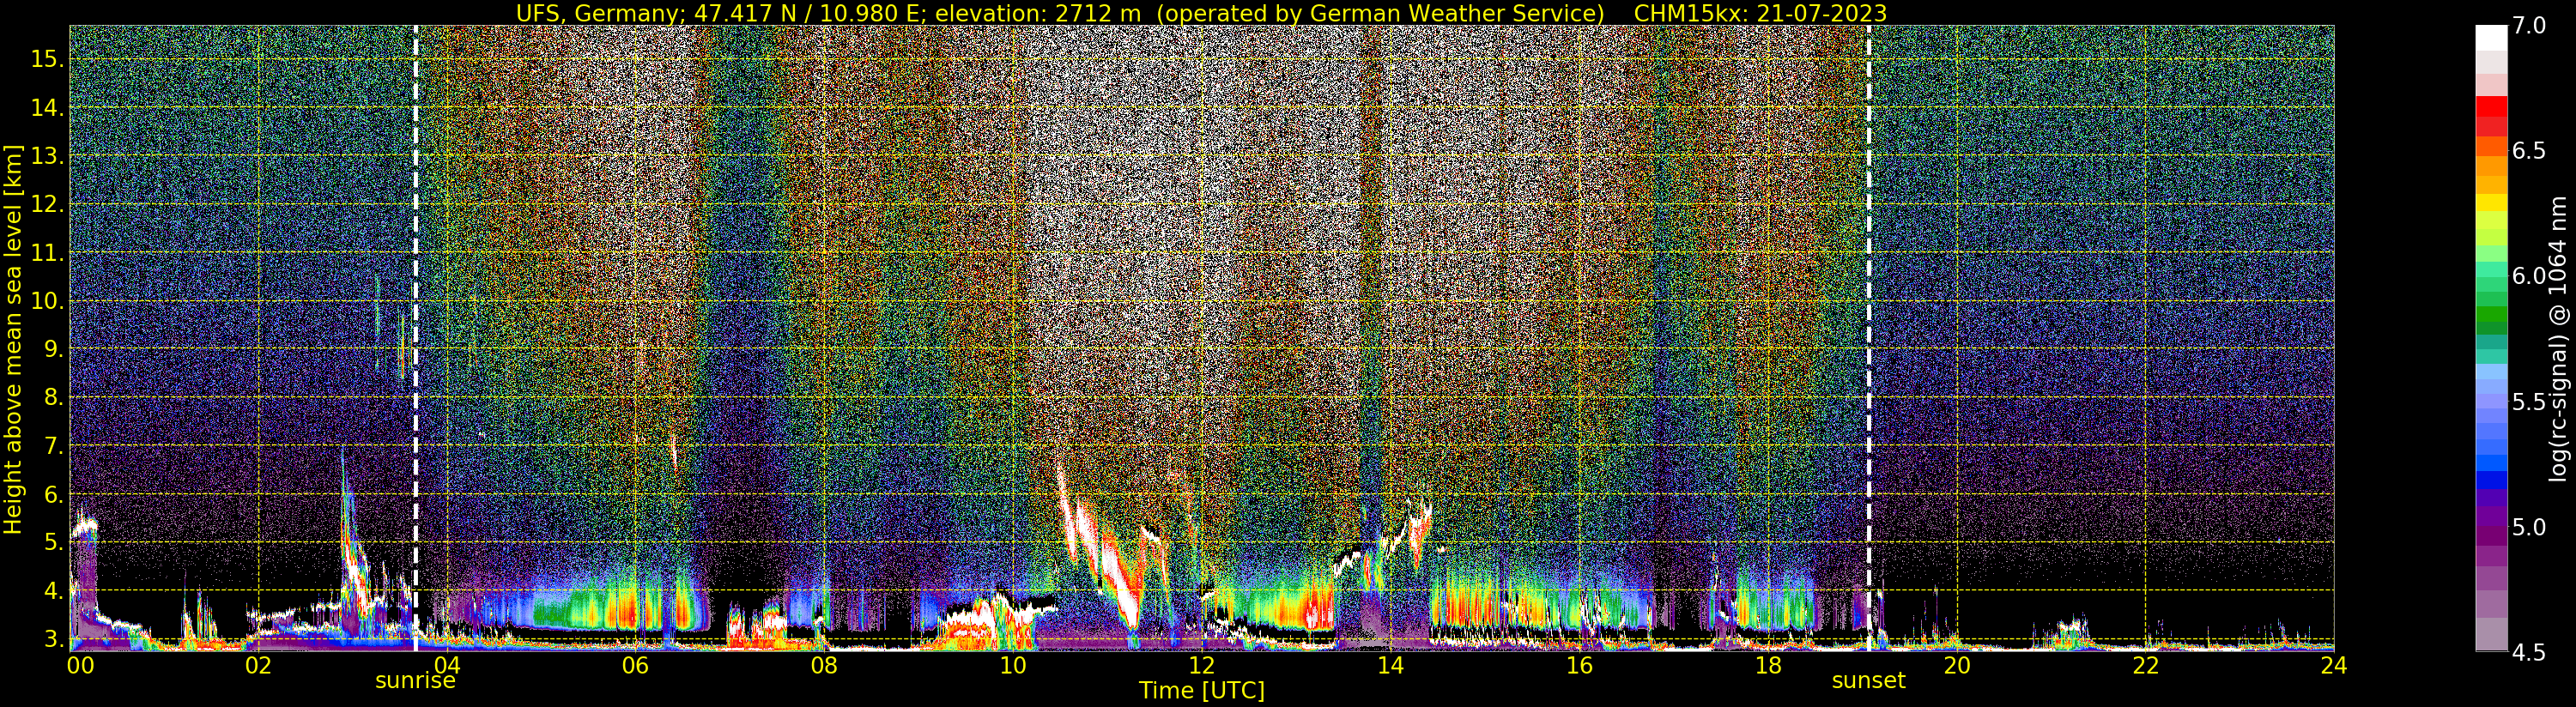Click the yellow band of the colorbar
This screenshot has width=2576, height=707.
[x=2491, y=204]
